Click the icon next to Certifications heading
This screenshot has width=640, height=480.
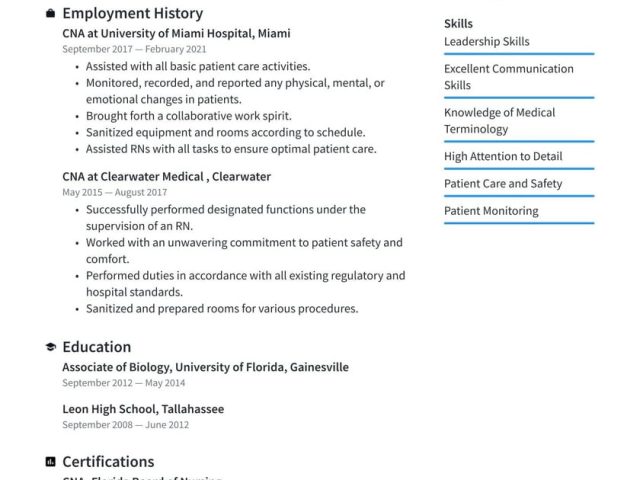coord(50,462)
